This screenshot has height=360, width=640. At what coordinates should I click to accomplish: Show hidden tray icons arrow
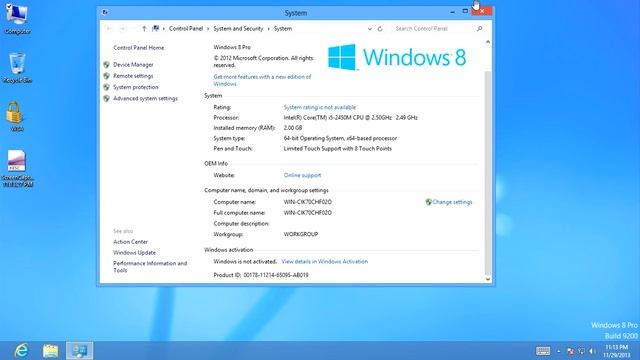click(x=559, y=351)
